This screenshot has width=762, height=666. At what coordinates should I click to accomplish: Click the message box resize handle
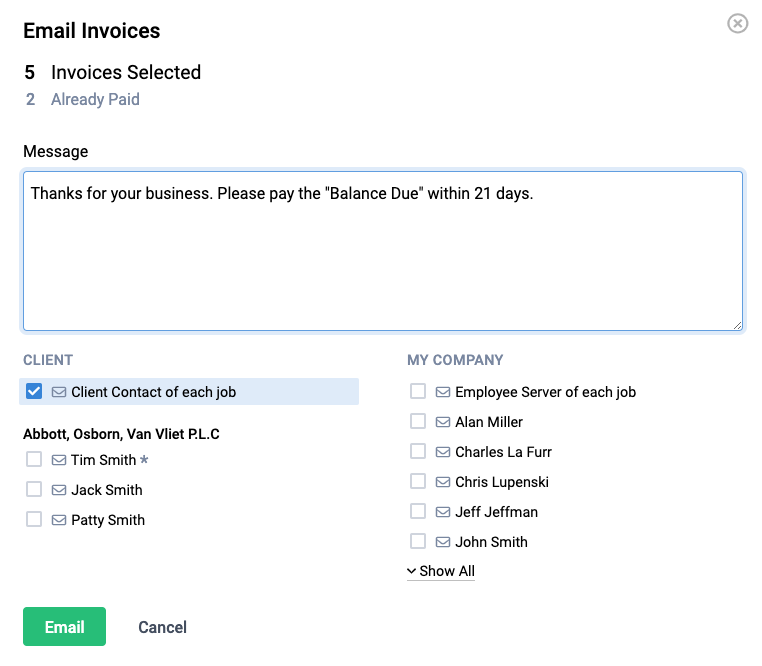[x=737, y=326]
